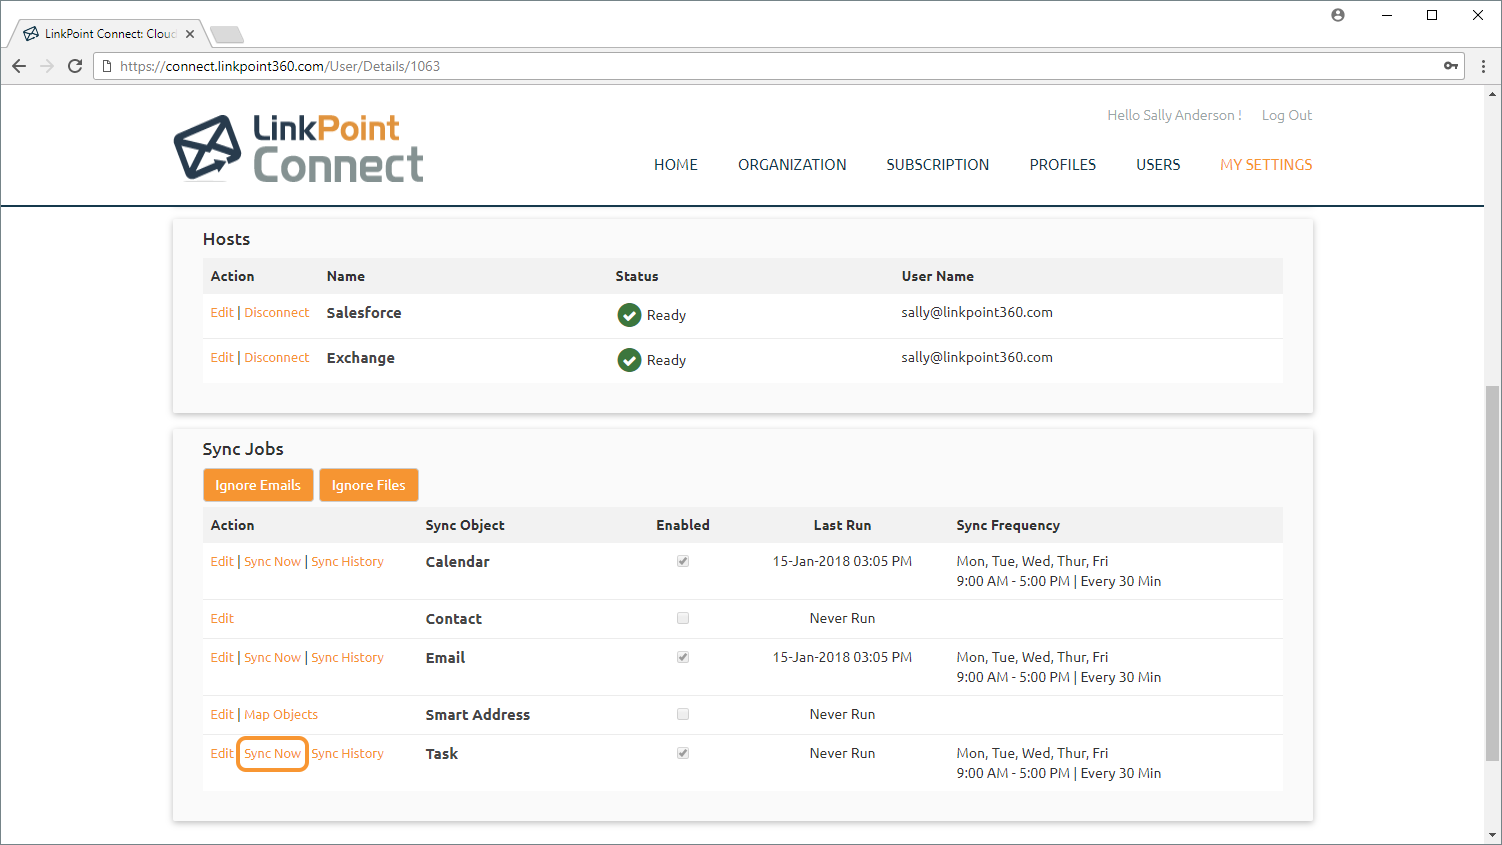Click the Exchange host name
This screenshot has height=845, width=1502.
[360, 358]
